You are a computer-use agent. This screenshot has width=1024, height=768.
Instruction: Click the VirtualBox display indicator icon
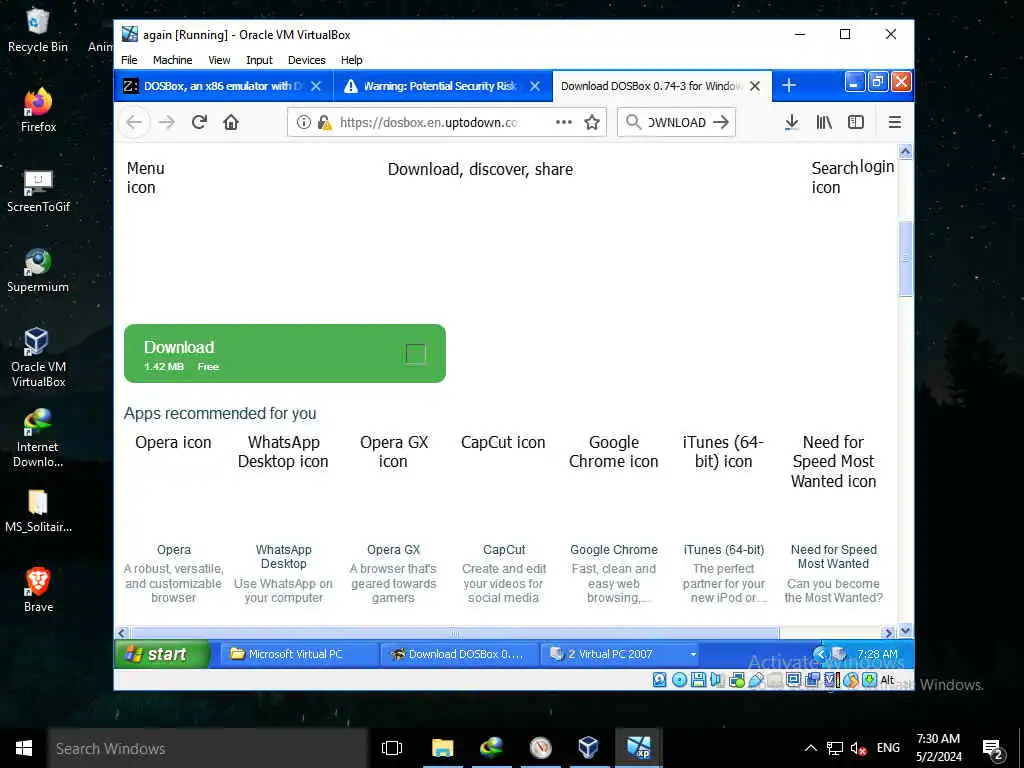(793, 680)
